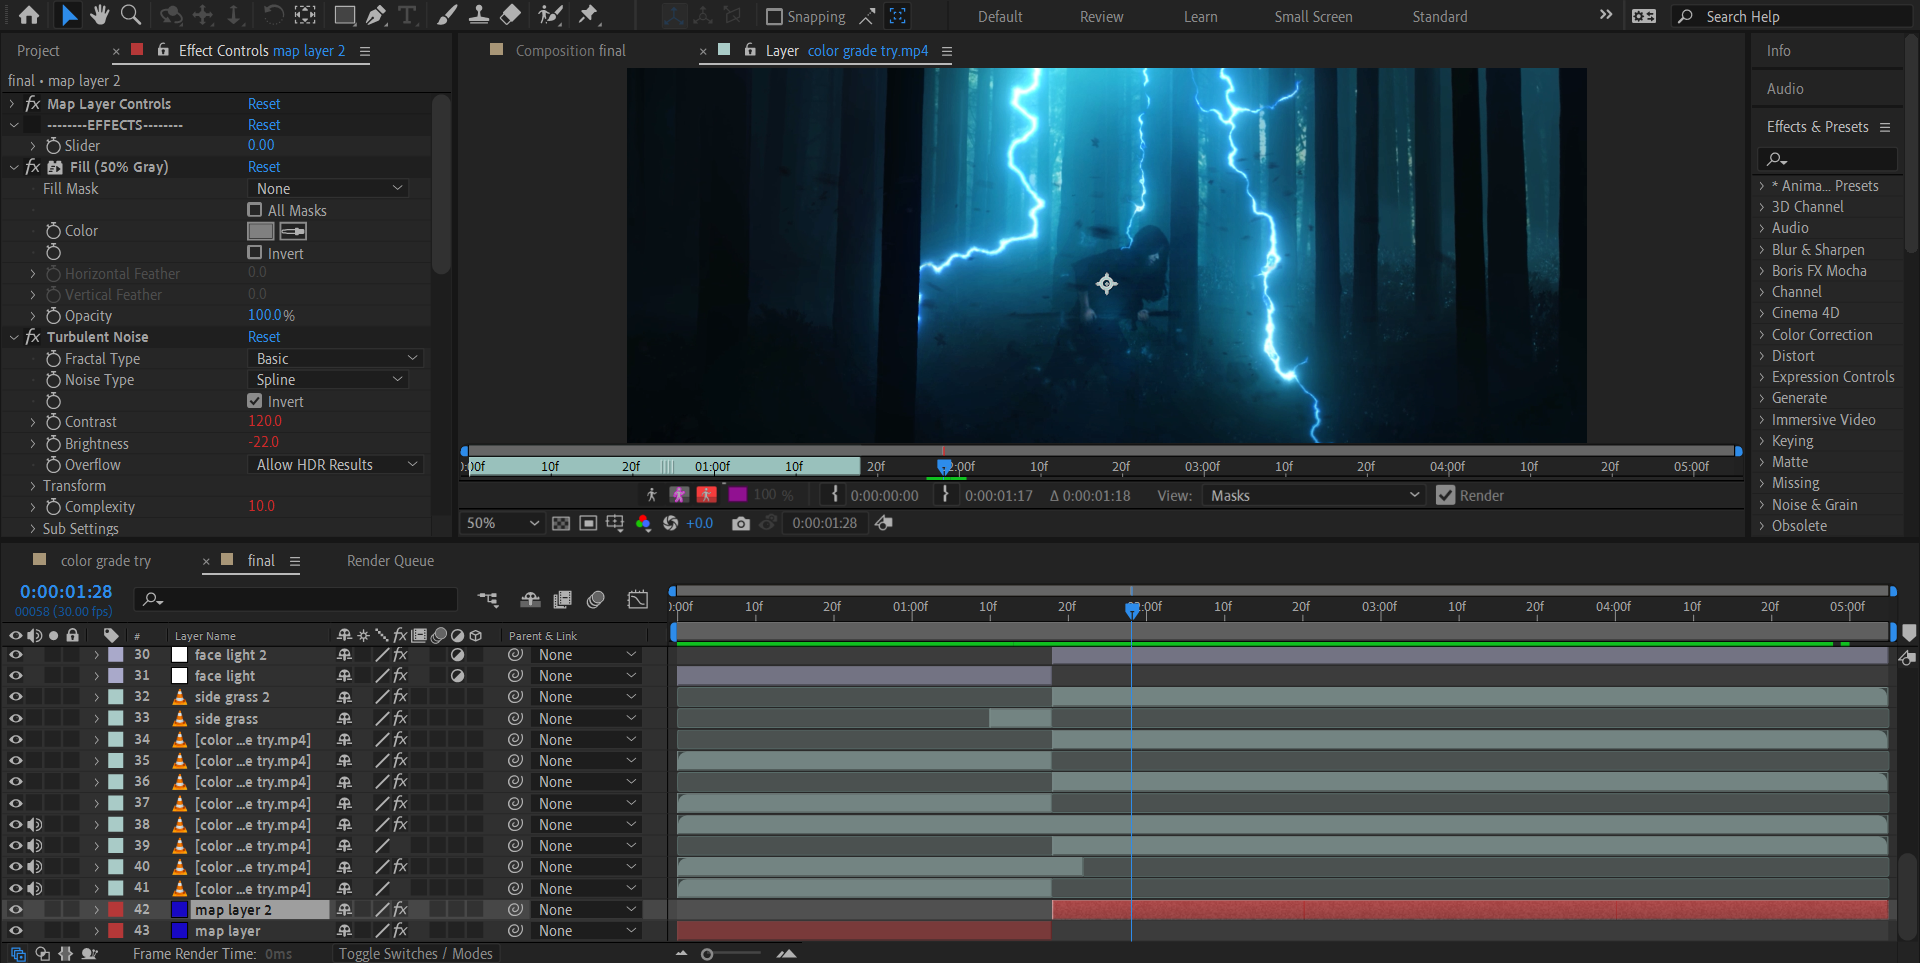
Task: Open the Fractal Type dropdown
Action: 335,359
